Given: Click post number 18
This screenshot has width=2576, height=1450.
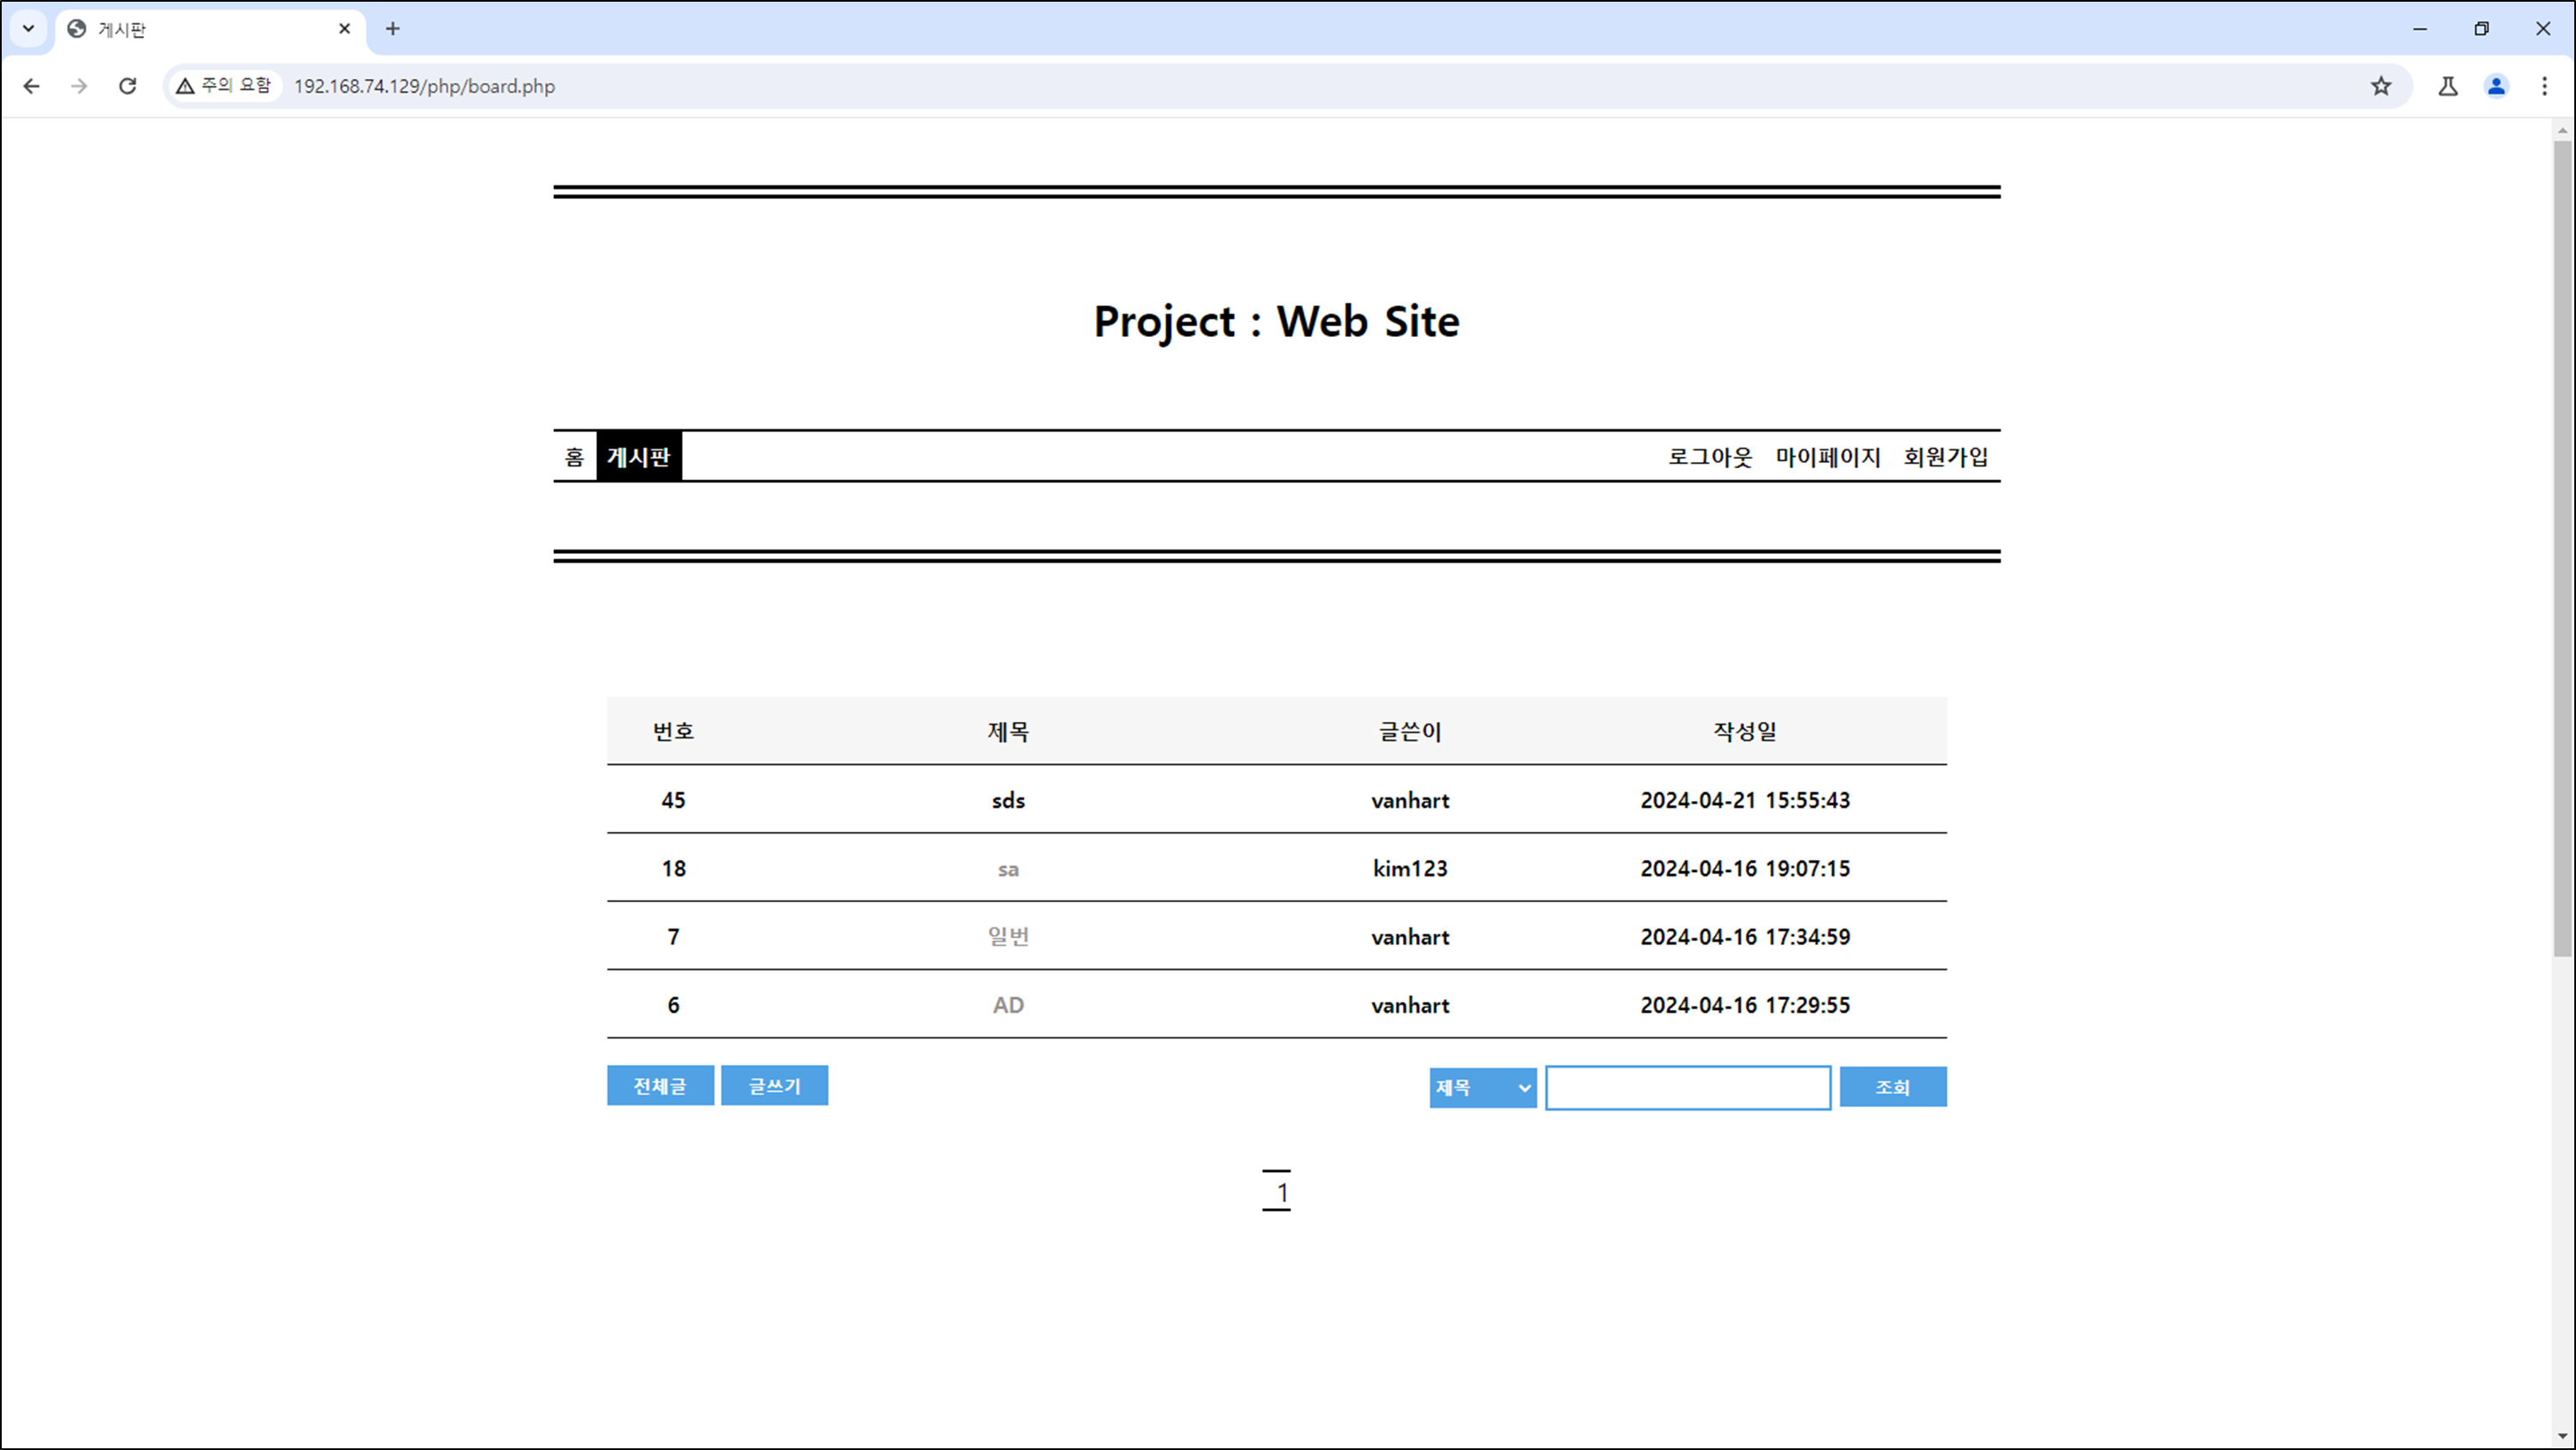Looking at the screenshot, I should coord(673,869).
